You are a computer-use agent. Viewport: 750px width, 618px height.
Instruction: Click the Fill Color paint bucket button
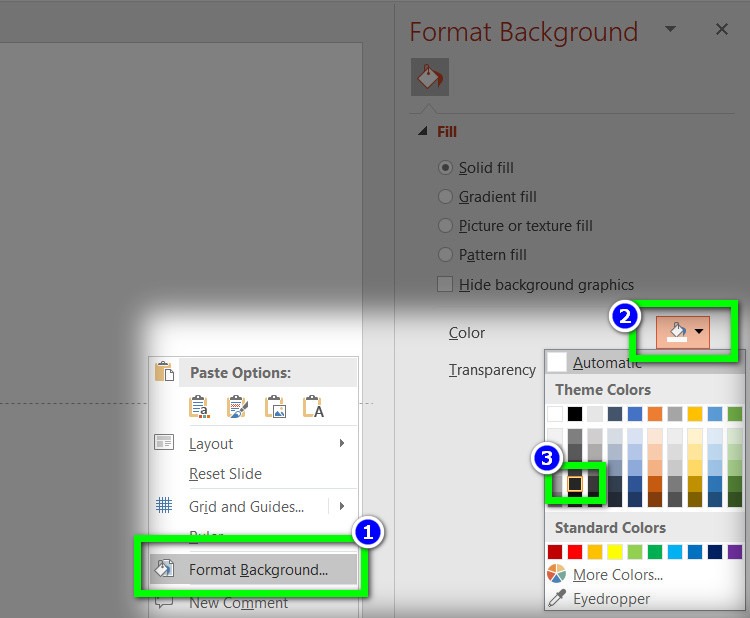(x=676, y=332)
